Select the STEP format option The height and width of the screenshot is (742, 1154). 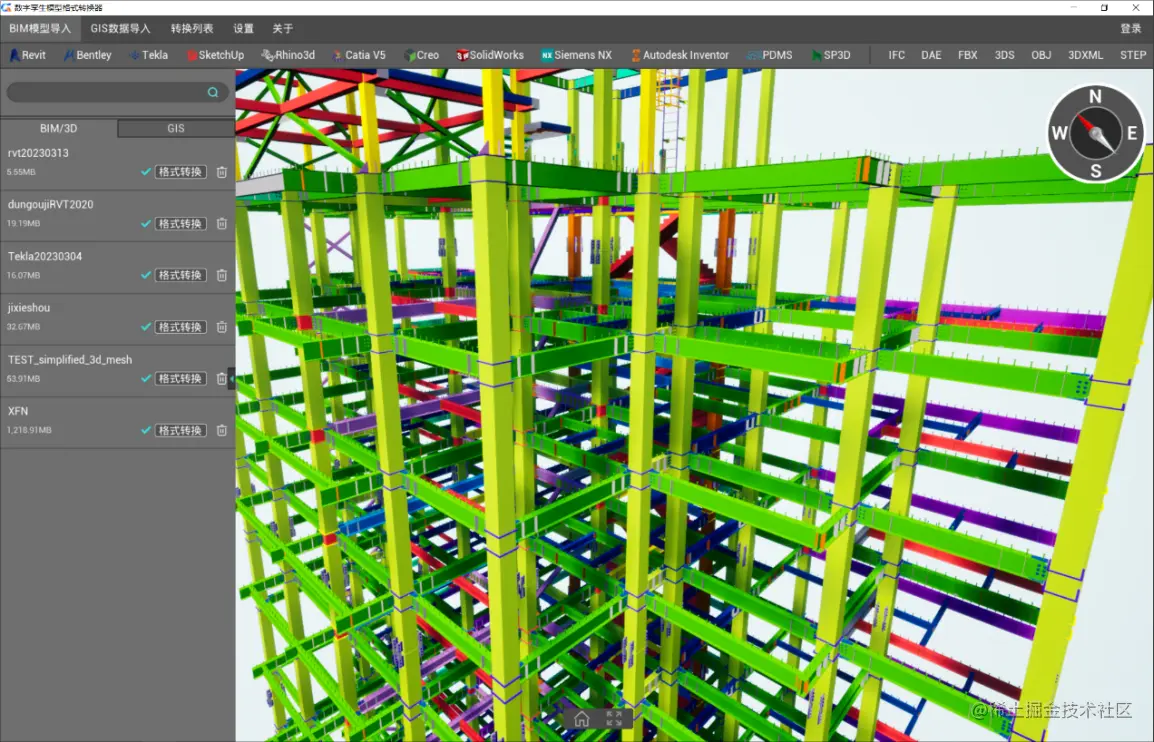[1133, 55]
